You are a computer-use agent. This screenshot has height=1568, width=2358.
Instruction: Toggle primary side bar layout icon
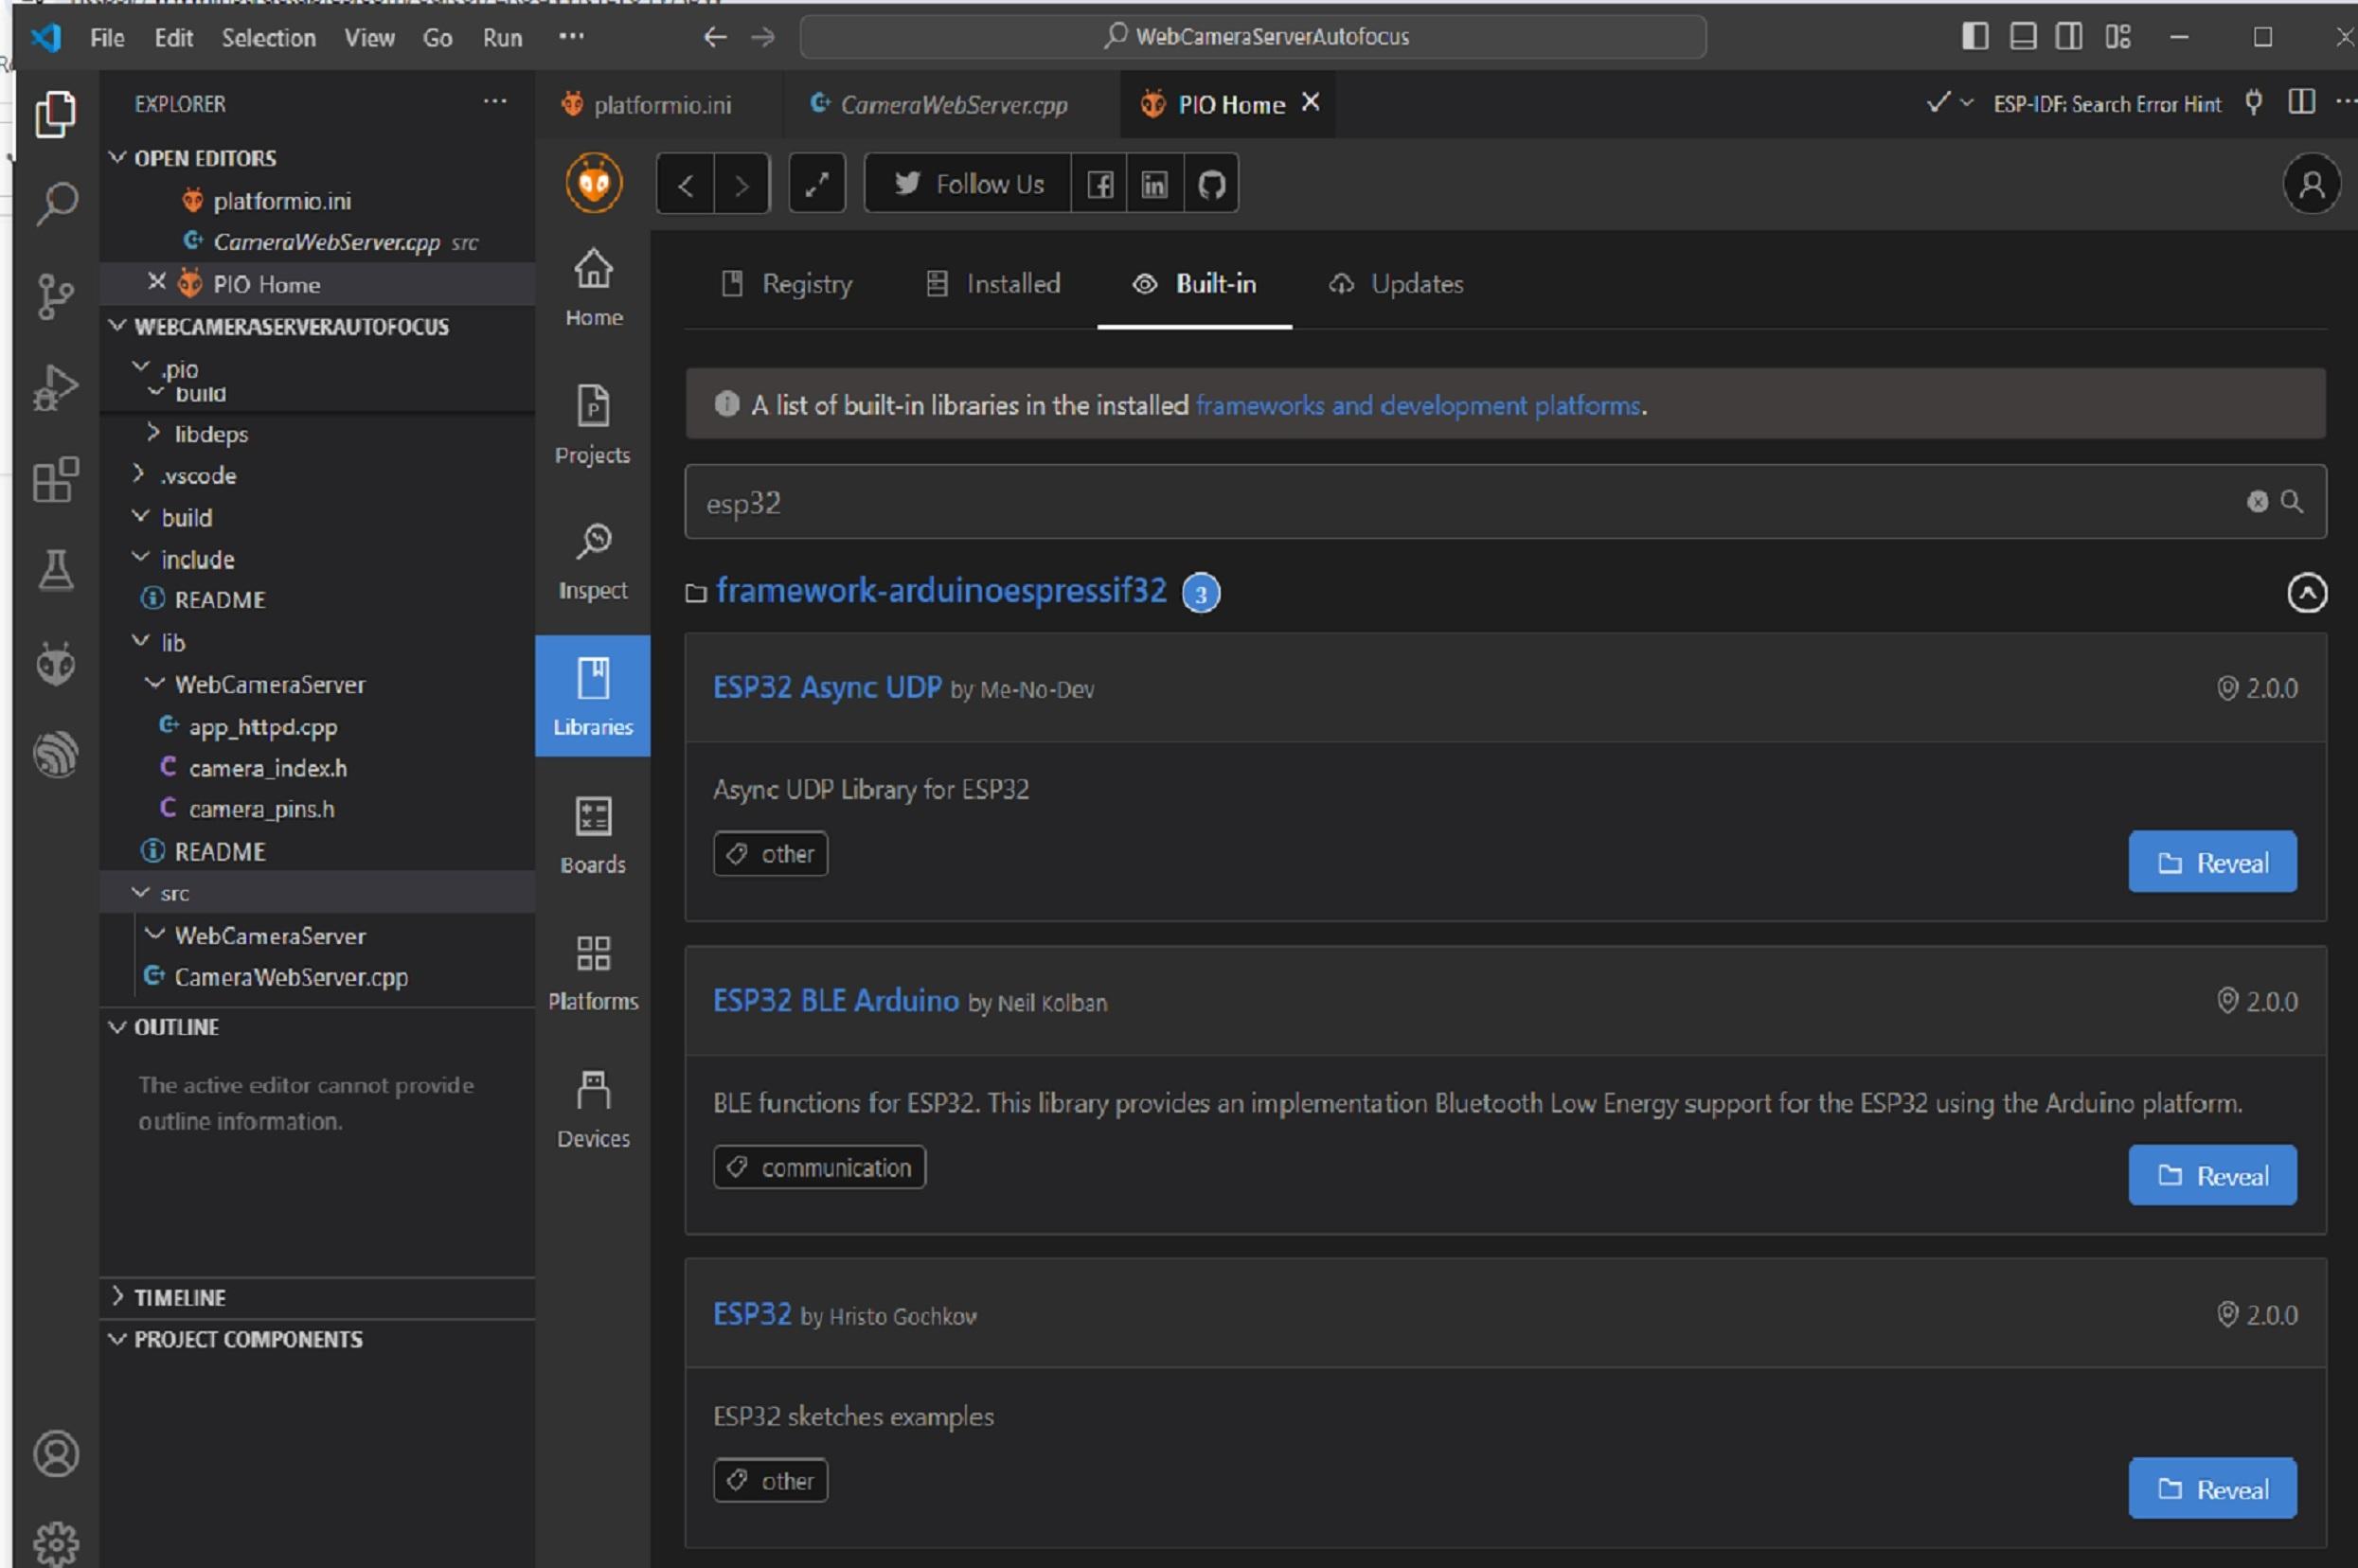1975,37
